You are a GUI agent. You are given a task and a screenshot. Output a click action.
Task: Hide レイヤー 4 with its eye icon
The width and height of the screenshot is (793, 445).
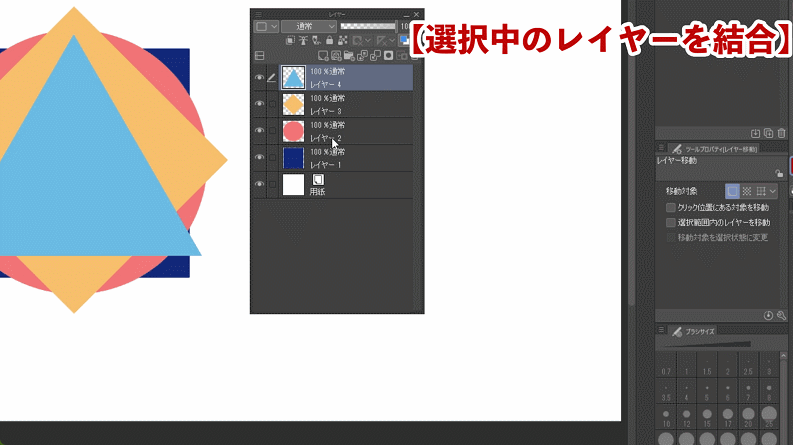click(x=259, y=78)
